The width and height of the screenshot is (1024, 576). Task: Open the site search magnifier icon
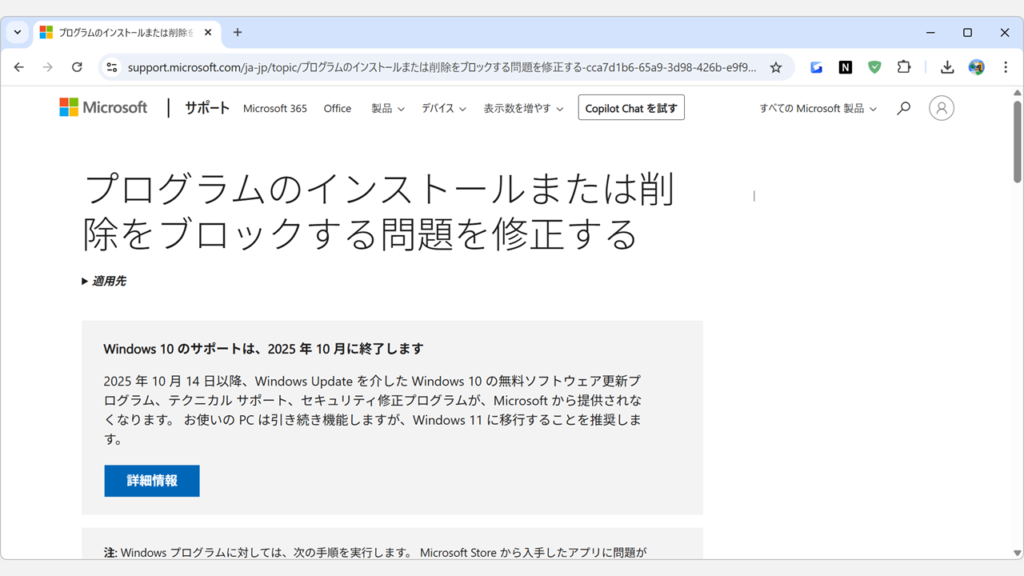click(x=904, y=108)
